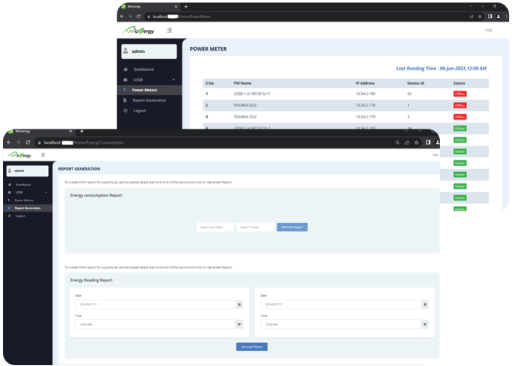
Task: Expand USSB chevron in Report Generation window sidebar
Action: (46, 192)
